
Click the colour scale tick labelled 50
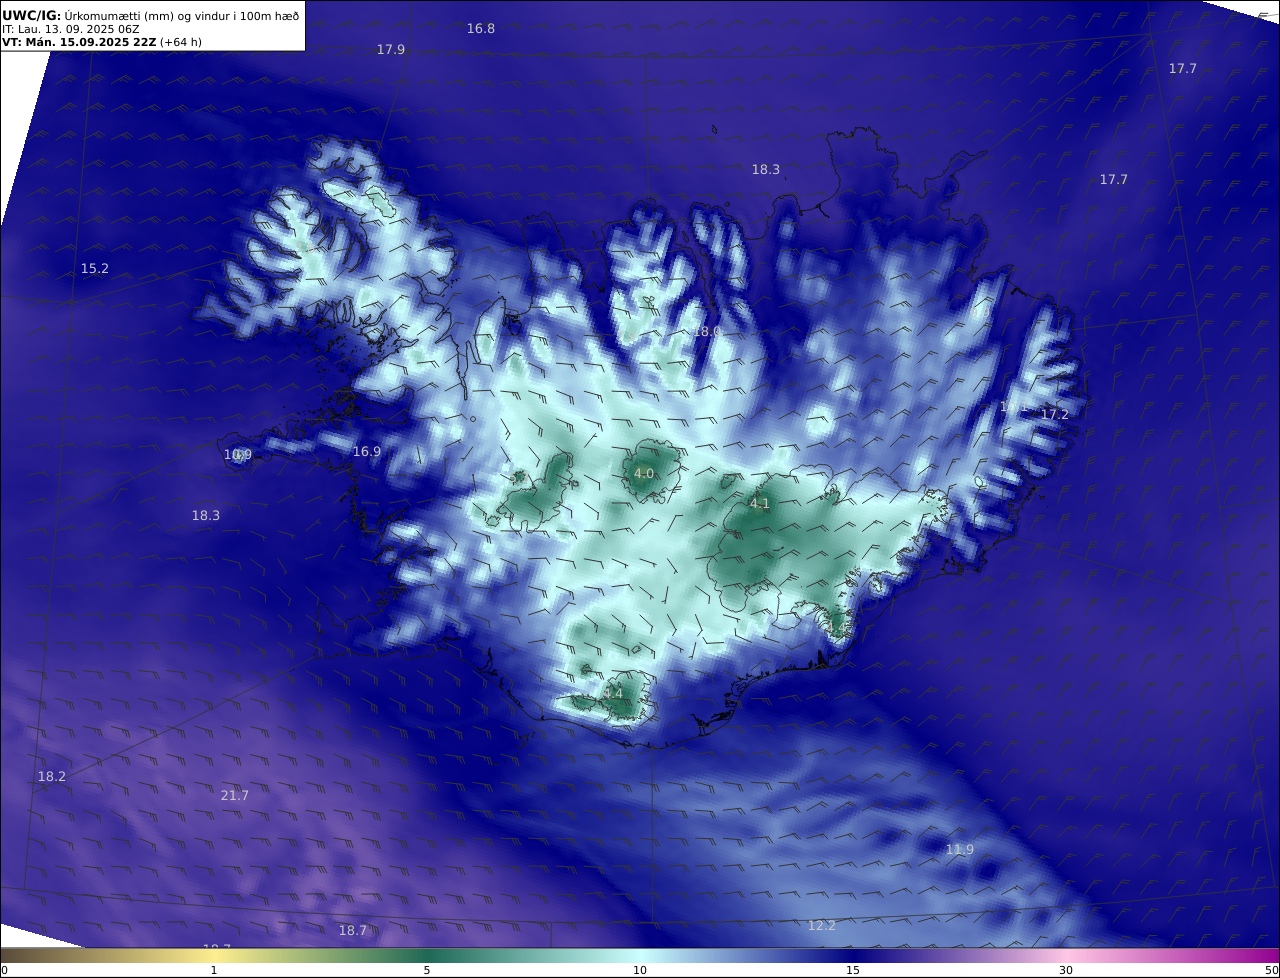point(1272,970)
